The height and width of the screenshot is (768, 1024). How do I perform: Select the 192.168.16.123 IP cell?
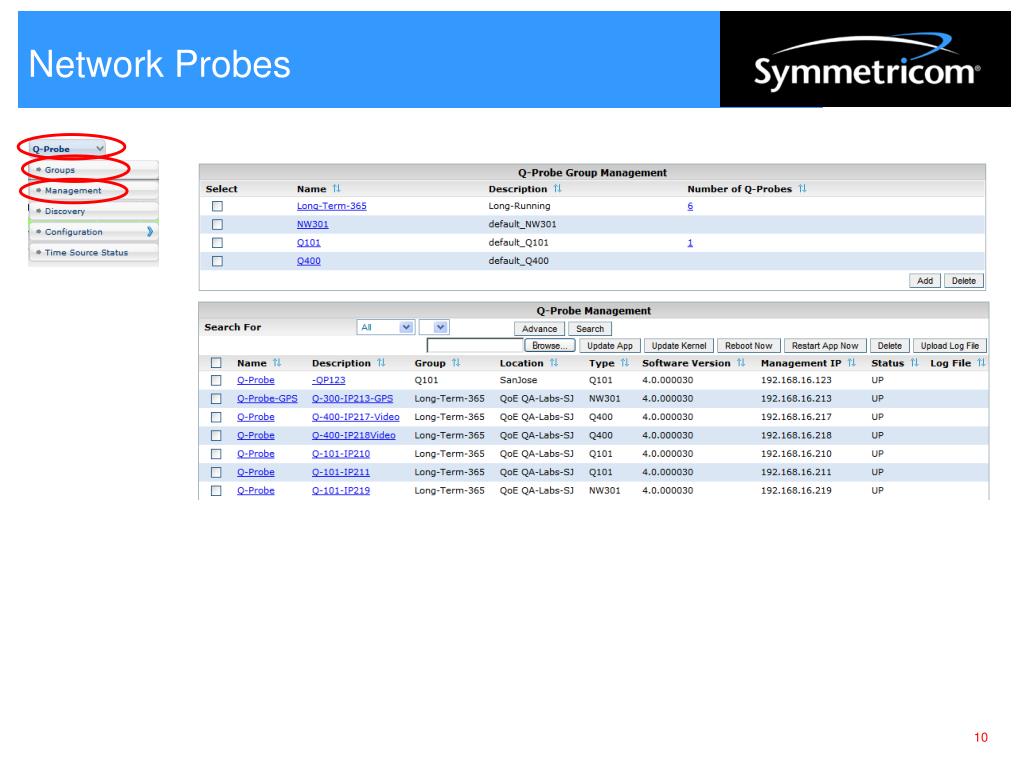point(796,380)
